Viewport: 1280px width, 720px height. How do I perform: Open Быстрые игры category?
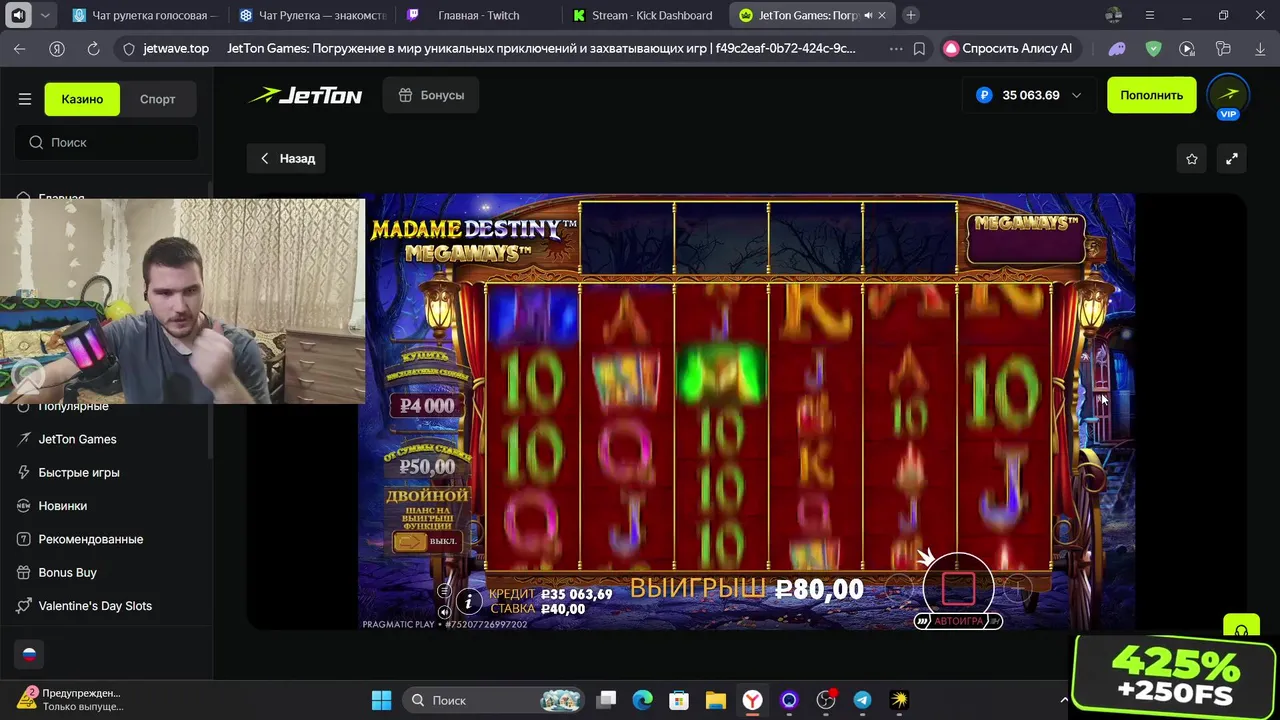(x=79, y=472)
